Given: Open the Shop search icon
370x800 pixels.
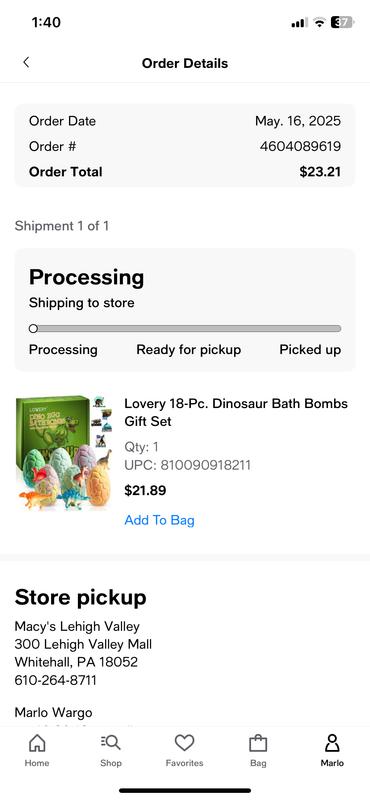Looking at the screenshot, I should 111,743.
